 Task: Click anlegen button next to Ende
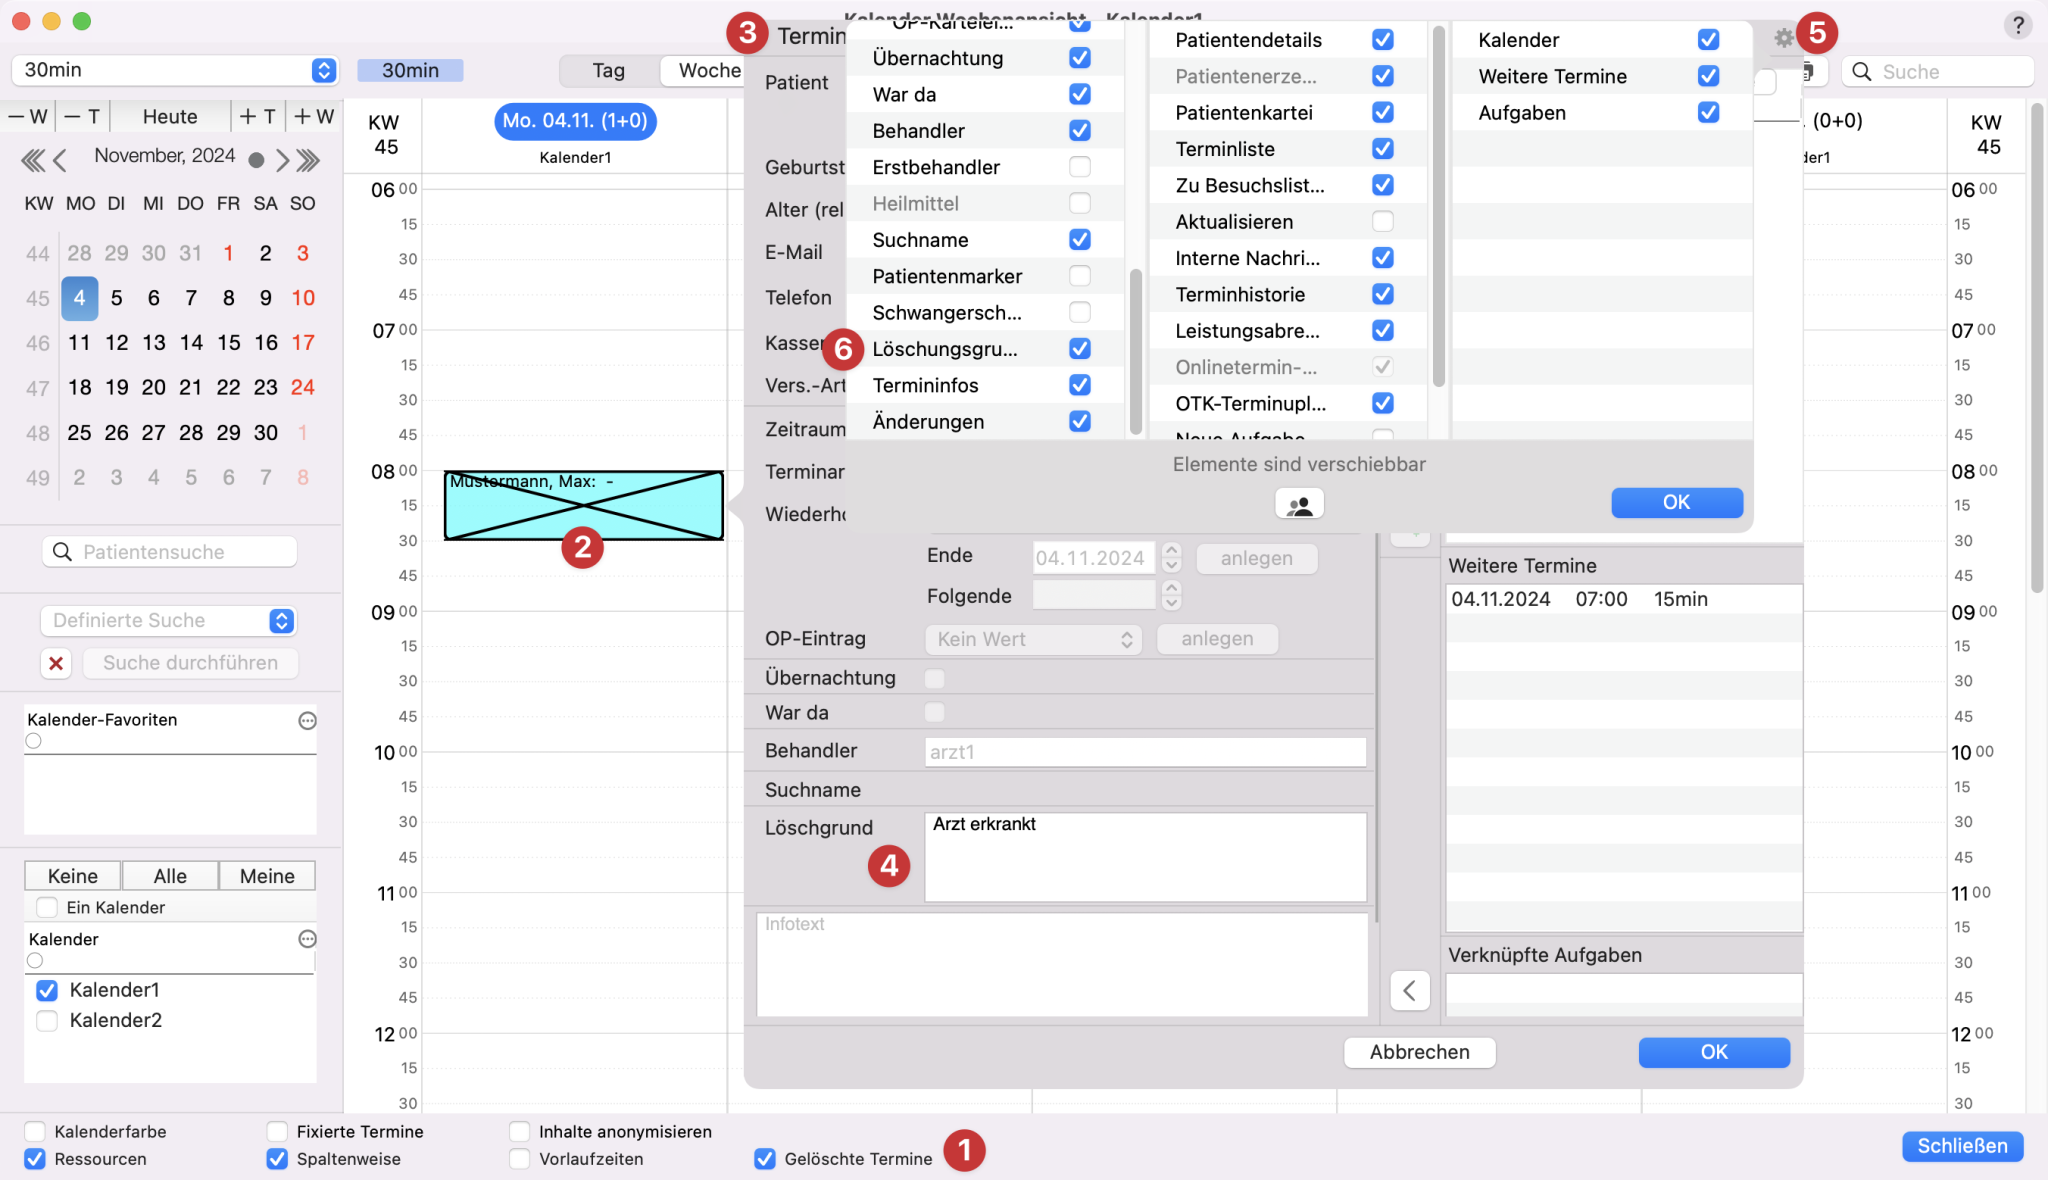(x=1256, y=558)
